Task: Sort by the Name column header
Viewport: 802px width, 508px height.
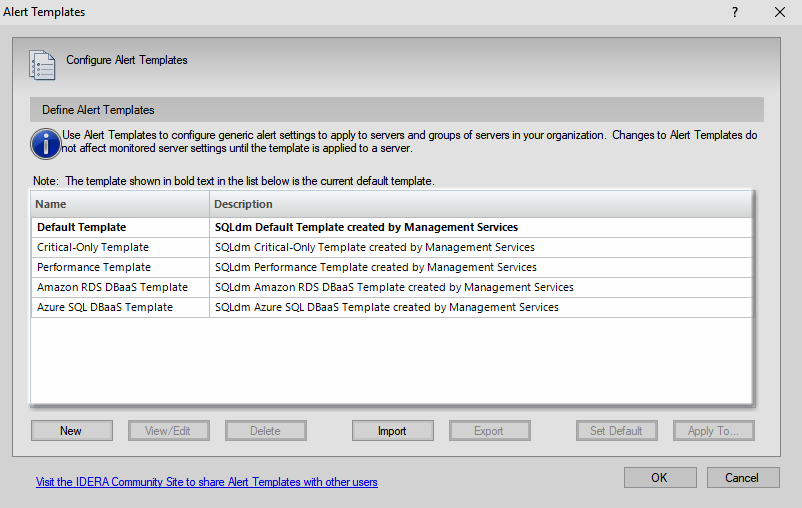Action: pyautogui.click(x=120, y=204)
